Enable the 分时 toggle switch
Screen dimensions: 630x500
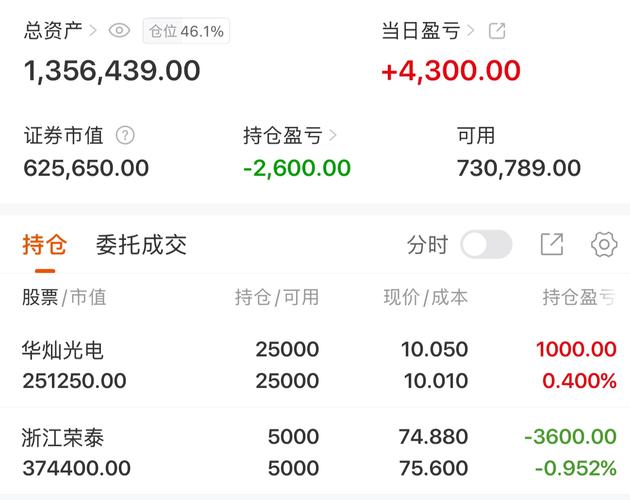click(486, 244)
